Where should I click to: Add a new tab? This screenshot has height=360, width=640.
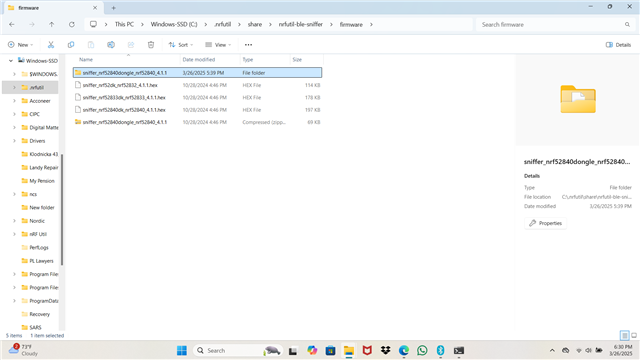(113, 8)
